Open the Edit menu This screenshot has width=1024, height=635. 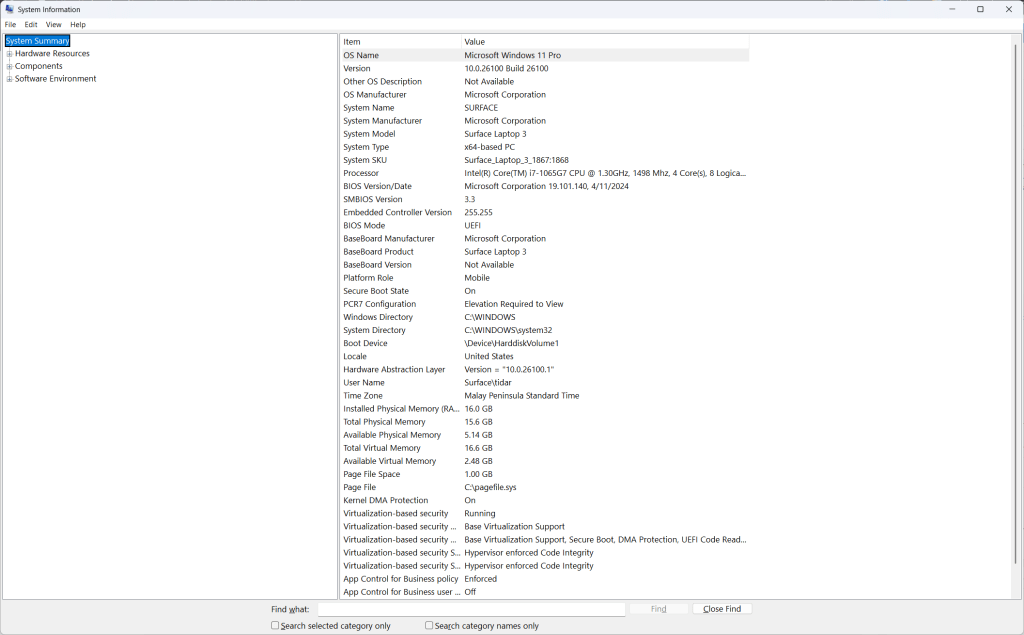click(31, 25)
